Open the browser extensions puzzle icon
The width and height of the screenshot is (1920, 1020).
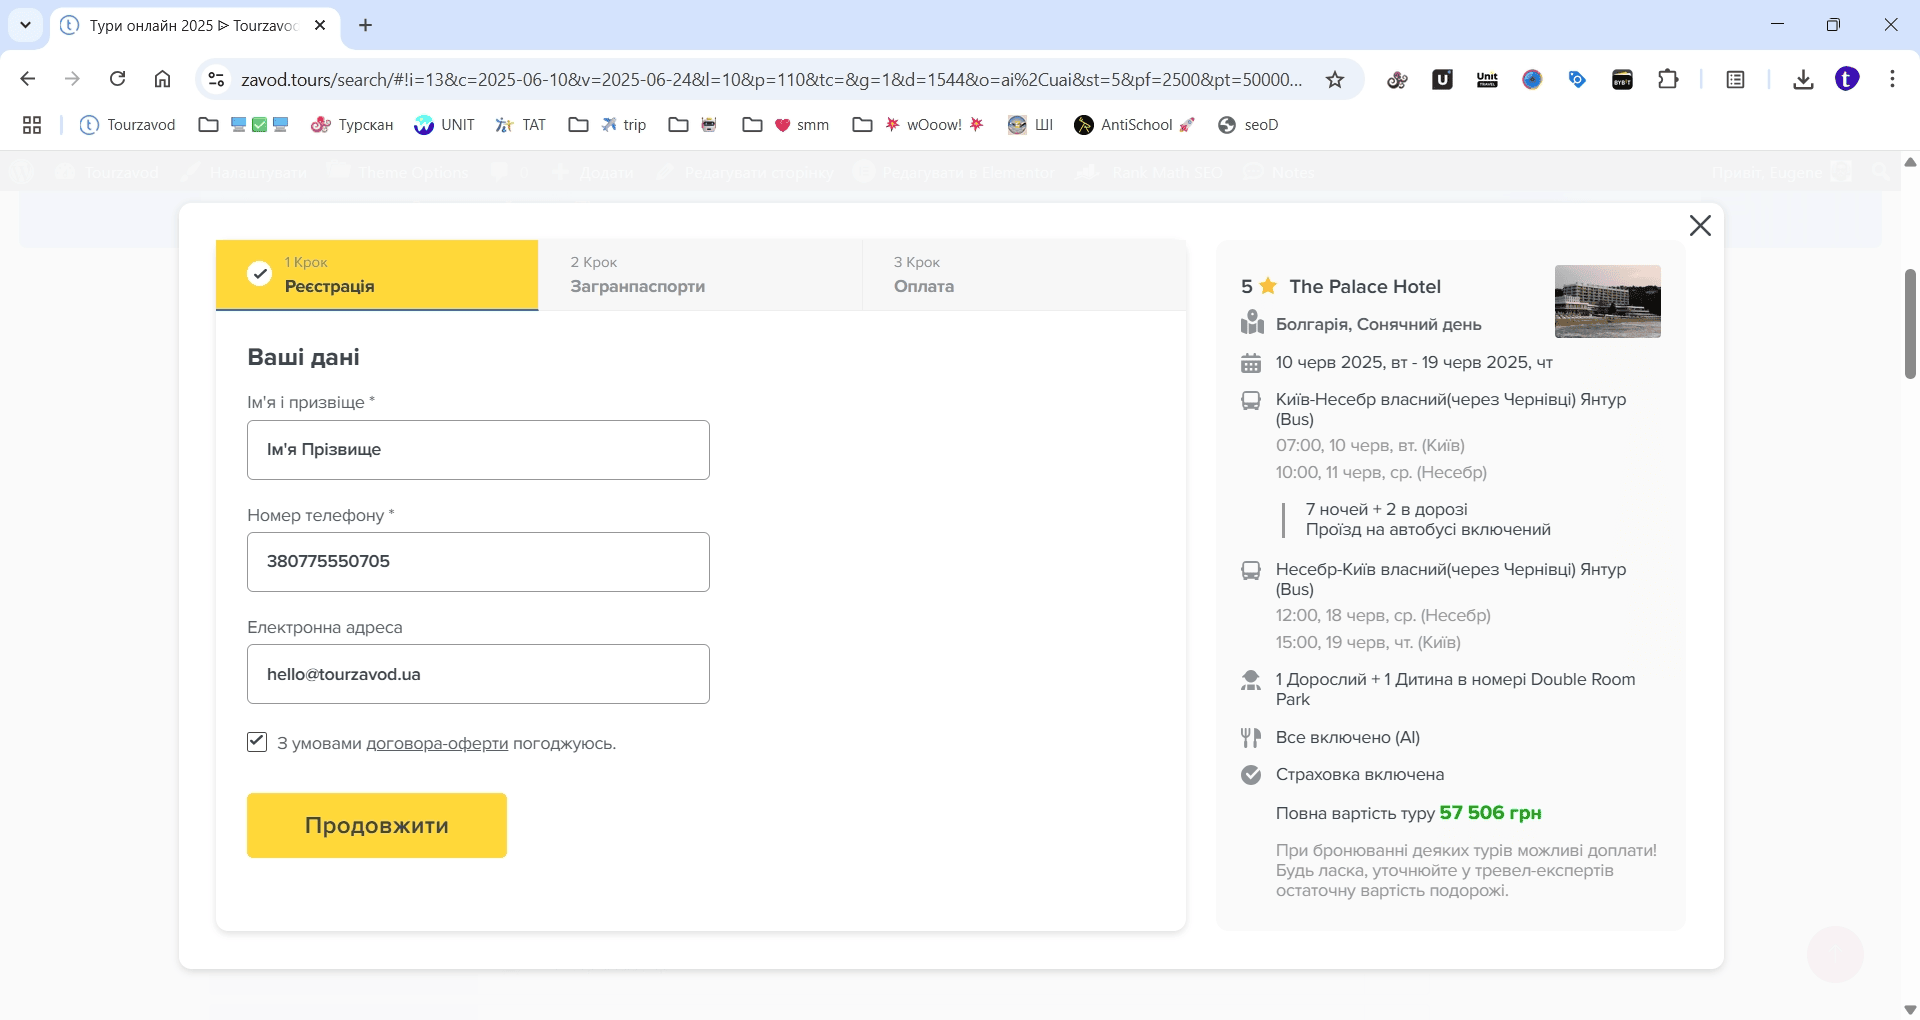[x=1668, y=79]
